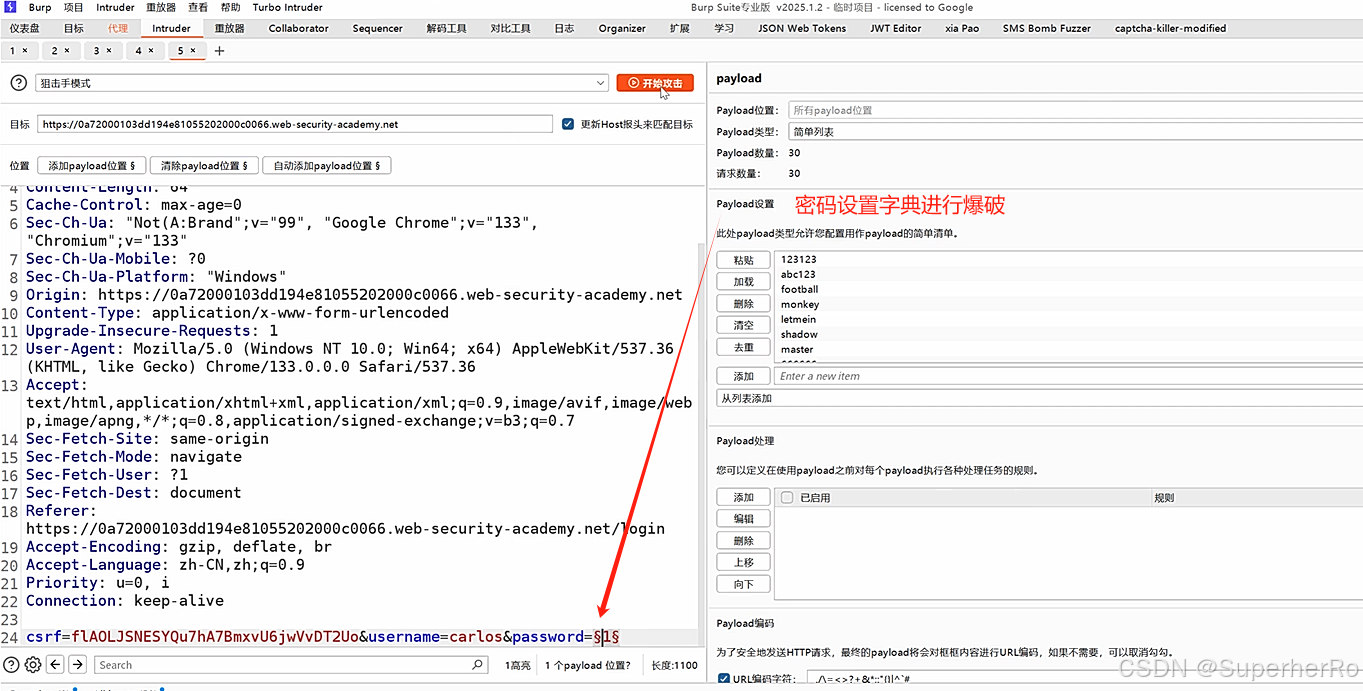Select payload item 123123 in list

tap(1069, 259)
